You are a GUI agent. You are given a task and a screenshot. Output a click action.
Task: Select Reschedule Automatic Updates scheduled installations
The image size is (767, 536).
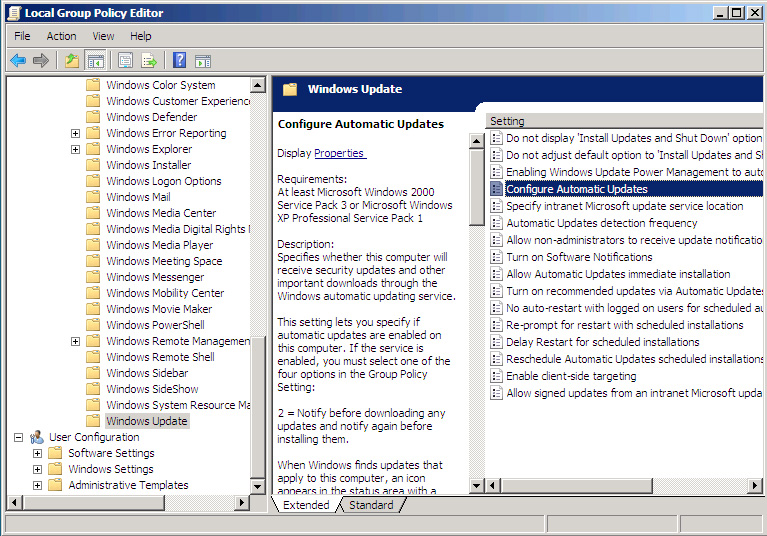[634, 359]
